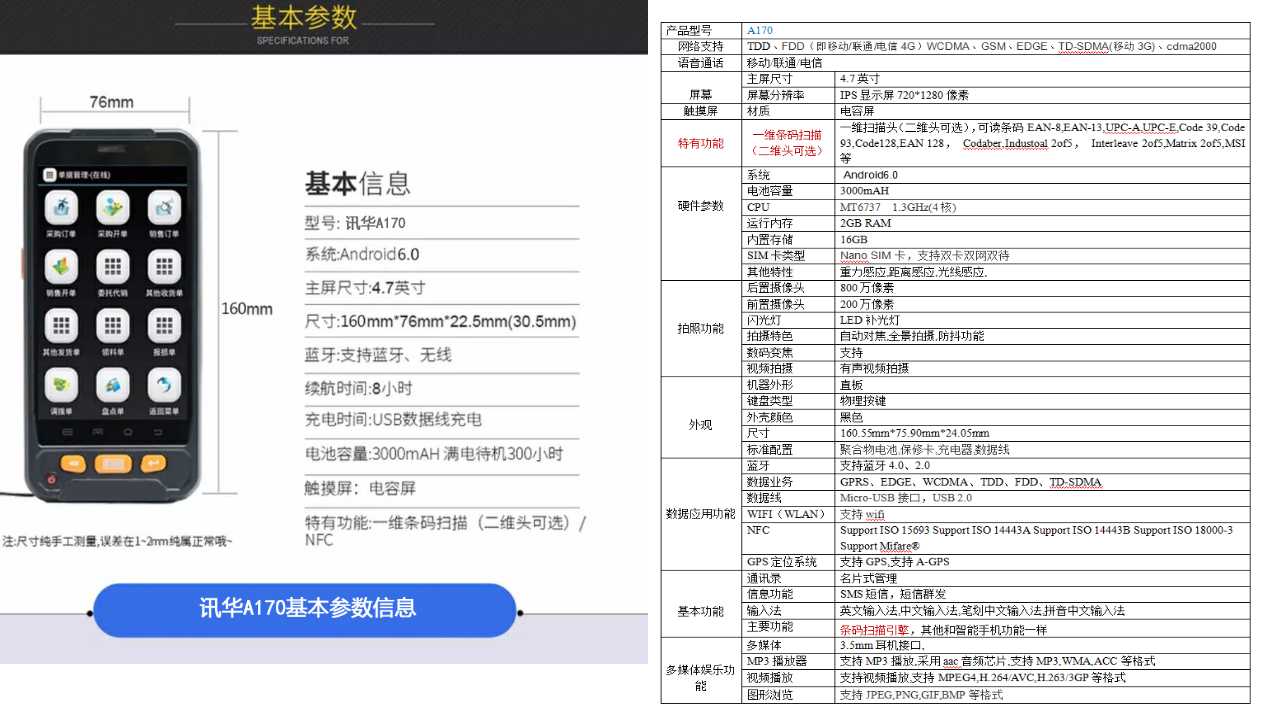Click the A170 product model link
This screenshot has width=1280, height=720.
point(760,31)
